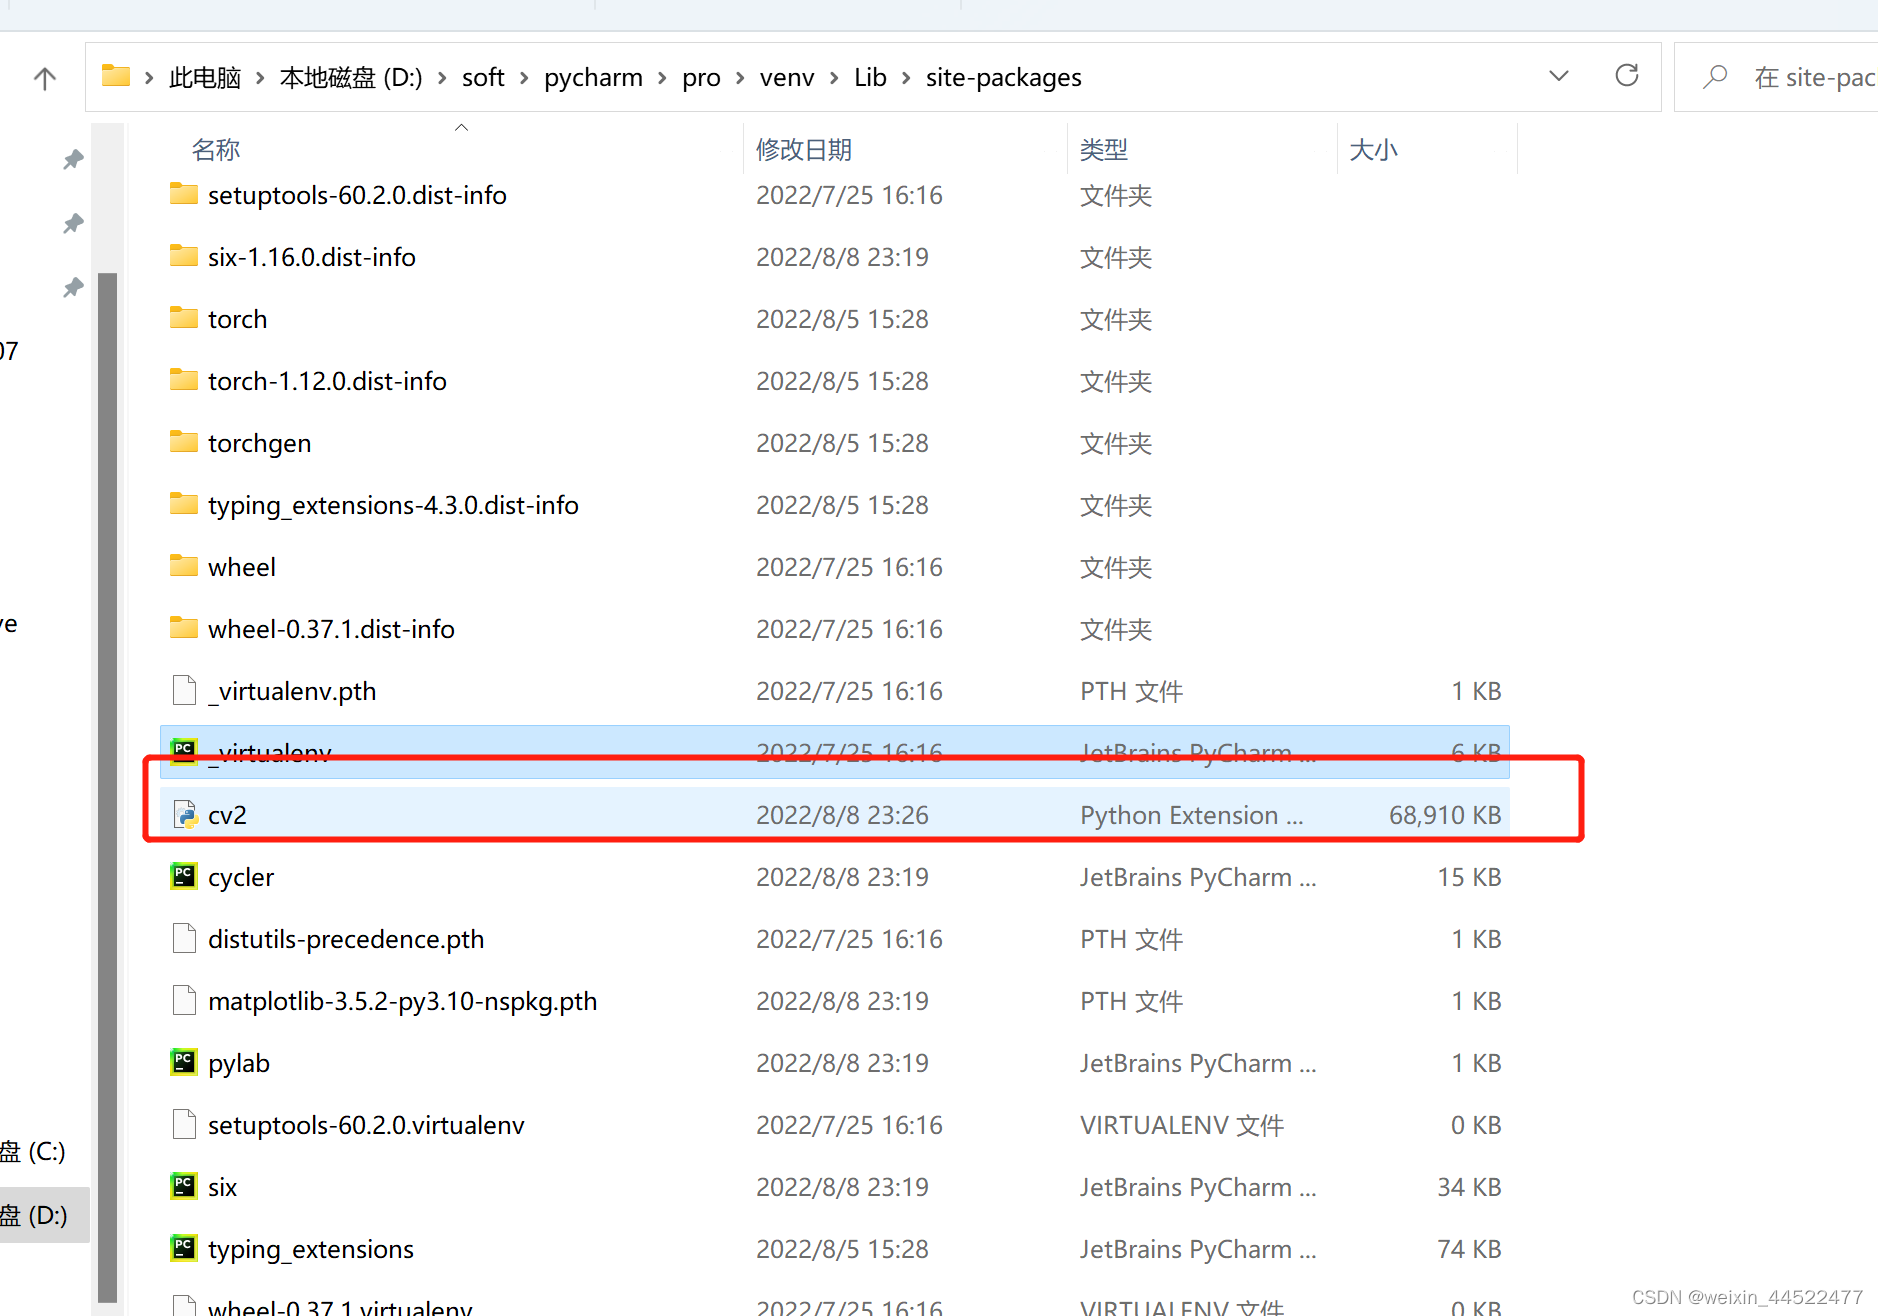Image resolution: width=1878 pixels, height=1316 pixels.
Task: Open the address bar history dropdown
Action: pyautogui.click(x=1558, y=76)
